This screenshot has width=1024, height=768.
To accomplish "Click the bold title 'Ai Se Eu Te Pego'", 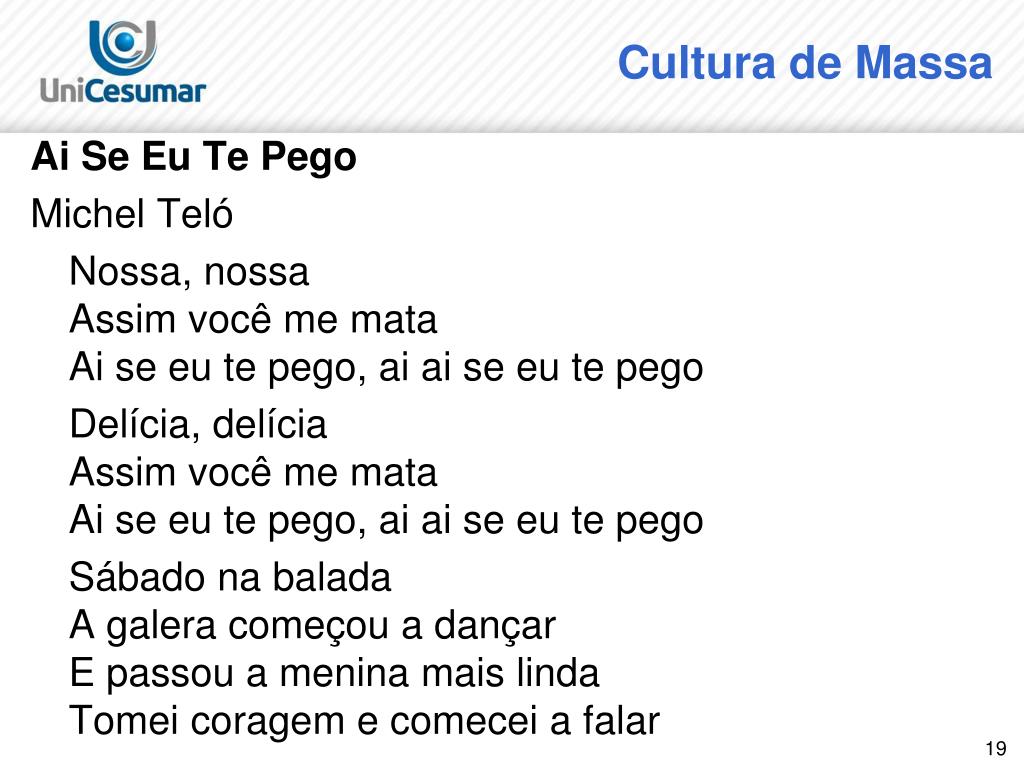I will coord(194,158).
